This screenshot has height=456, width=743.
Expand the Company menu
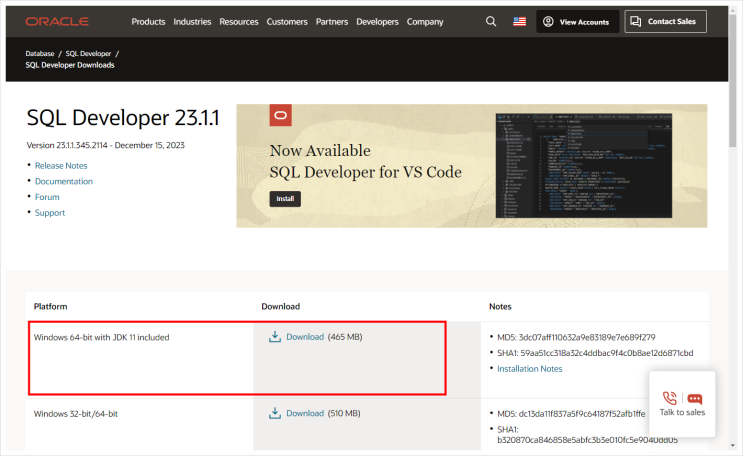point(425,21)
